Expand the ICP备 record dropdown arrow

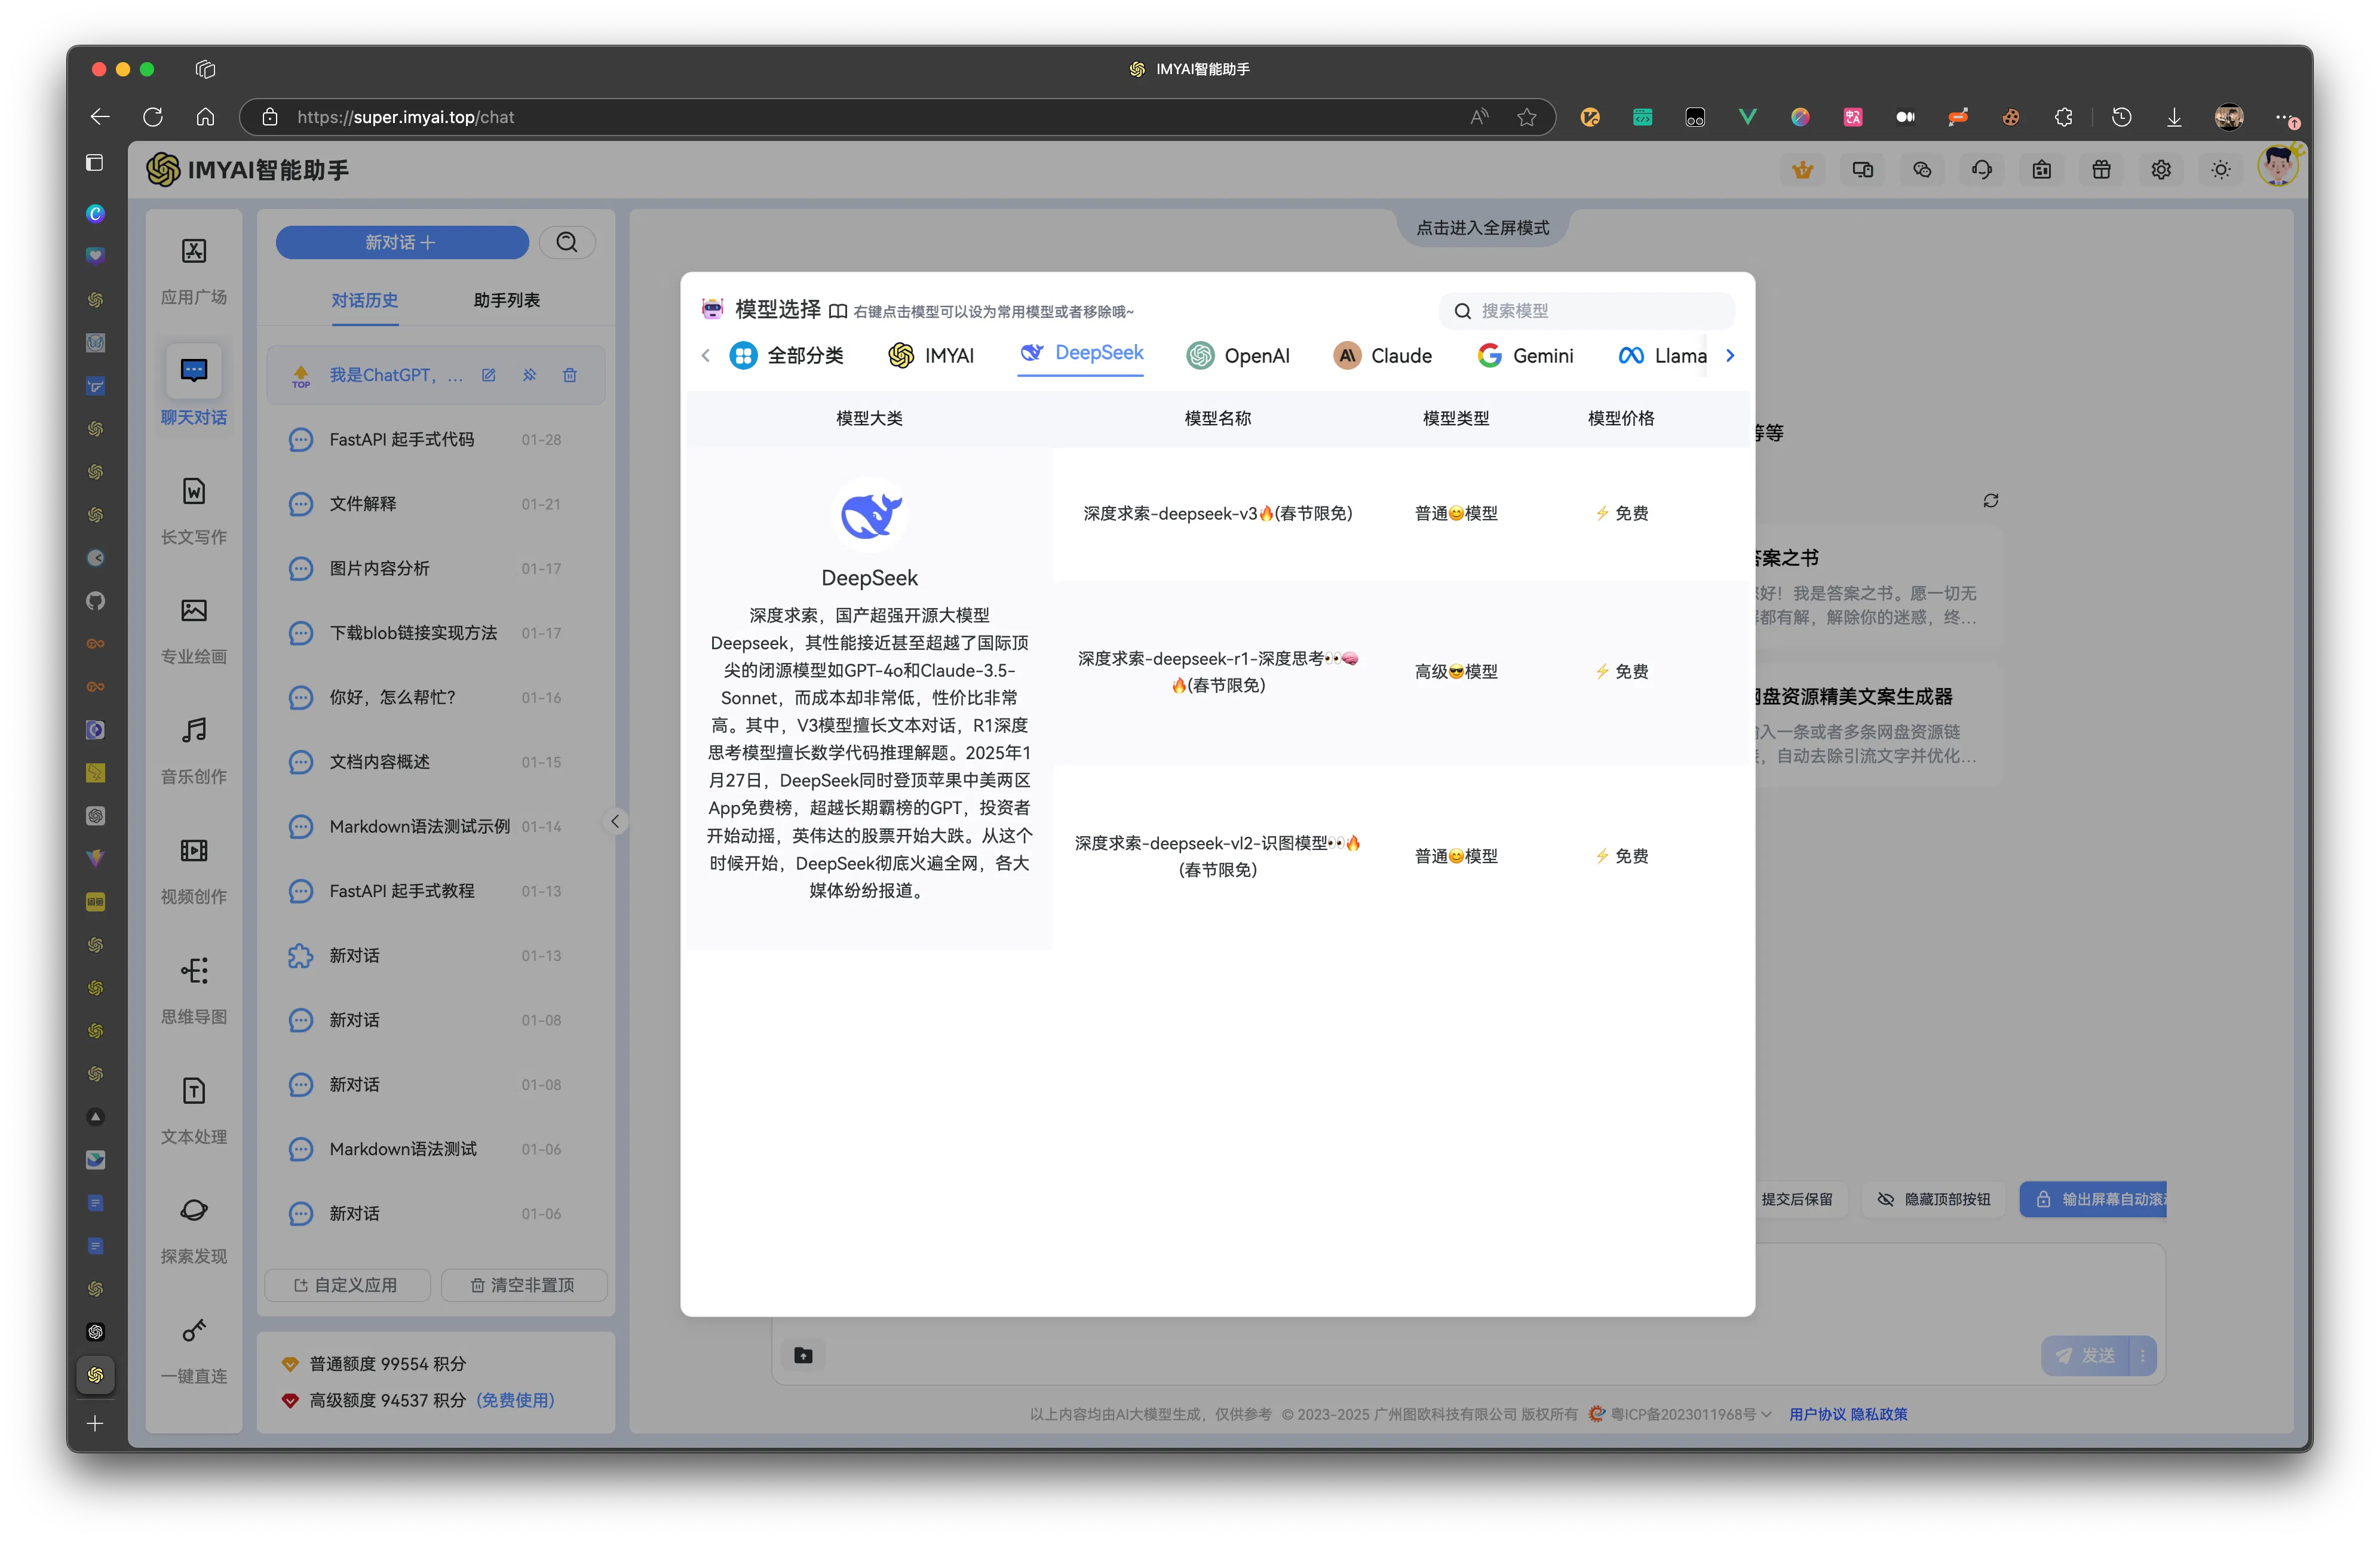(1766, 1414)
